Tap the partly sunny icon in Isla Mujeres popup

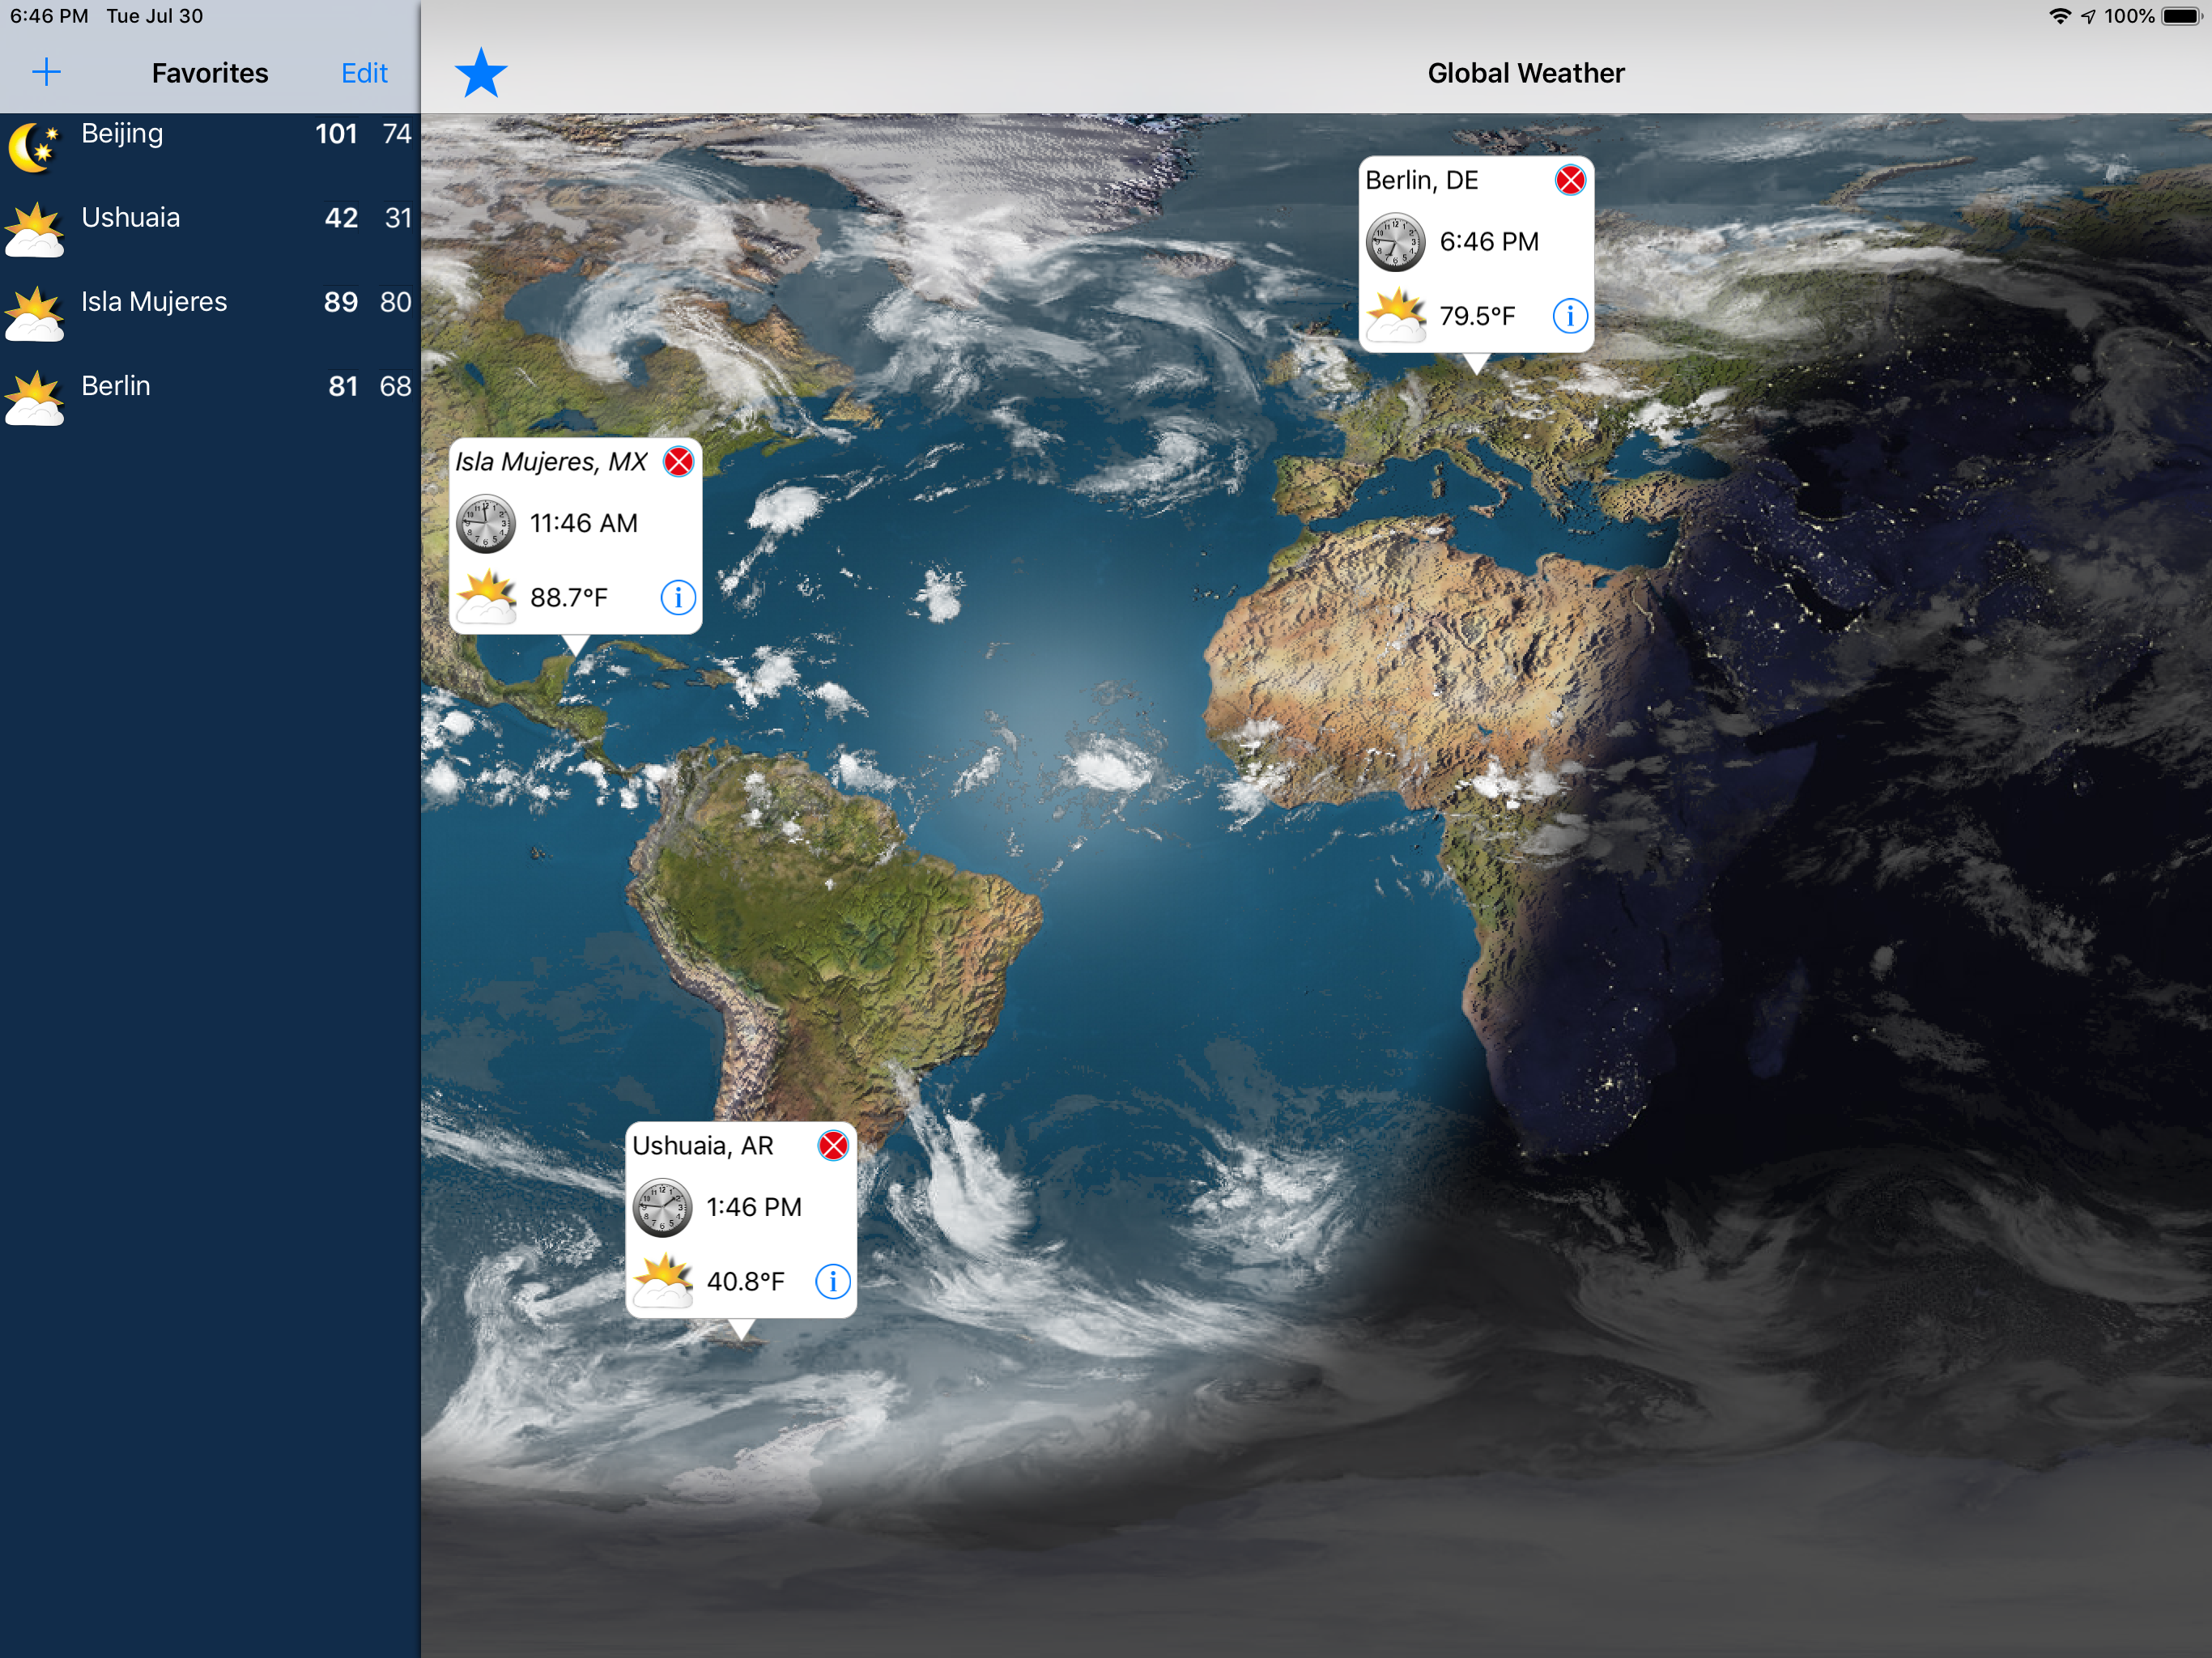[486, 598]
